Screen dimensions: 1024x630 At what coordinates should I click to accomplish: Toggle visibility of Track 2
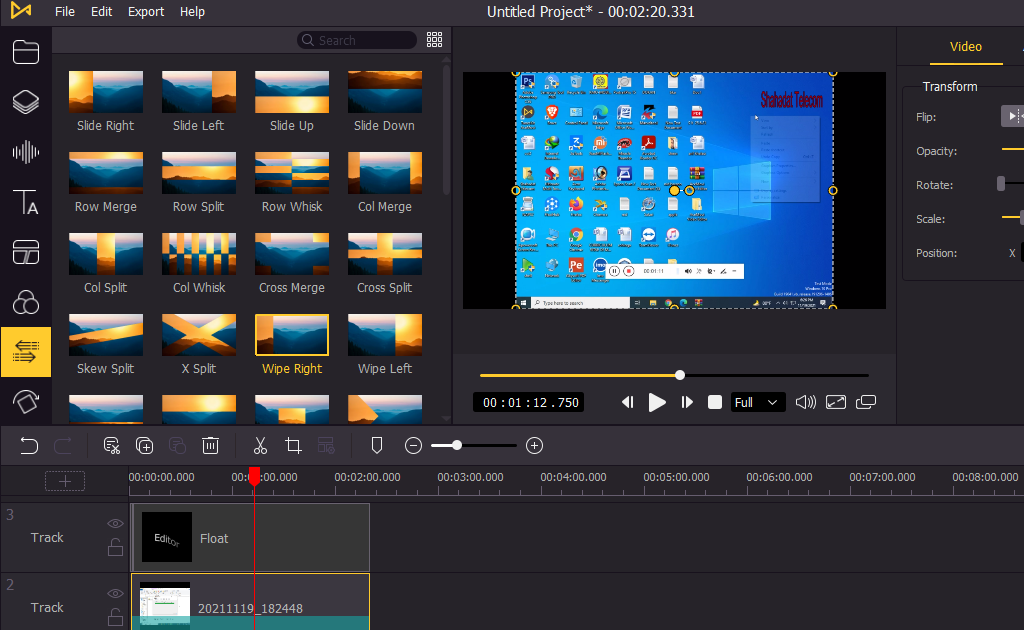[115, 592]
